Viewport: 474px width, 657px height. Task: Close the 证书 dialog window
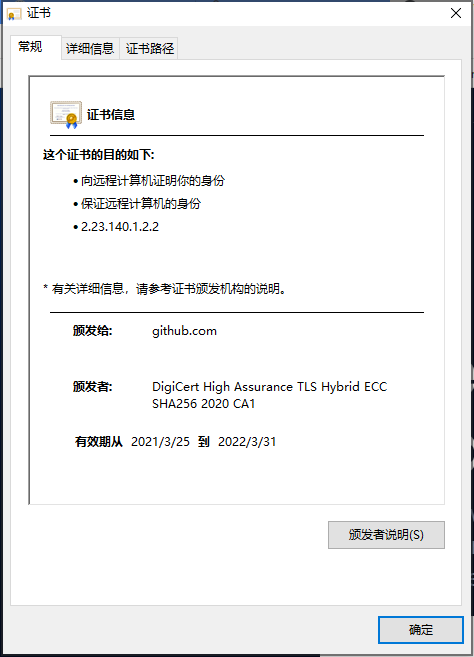456,13
